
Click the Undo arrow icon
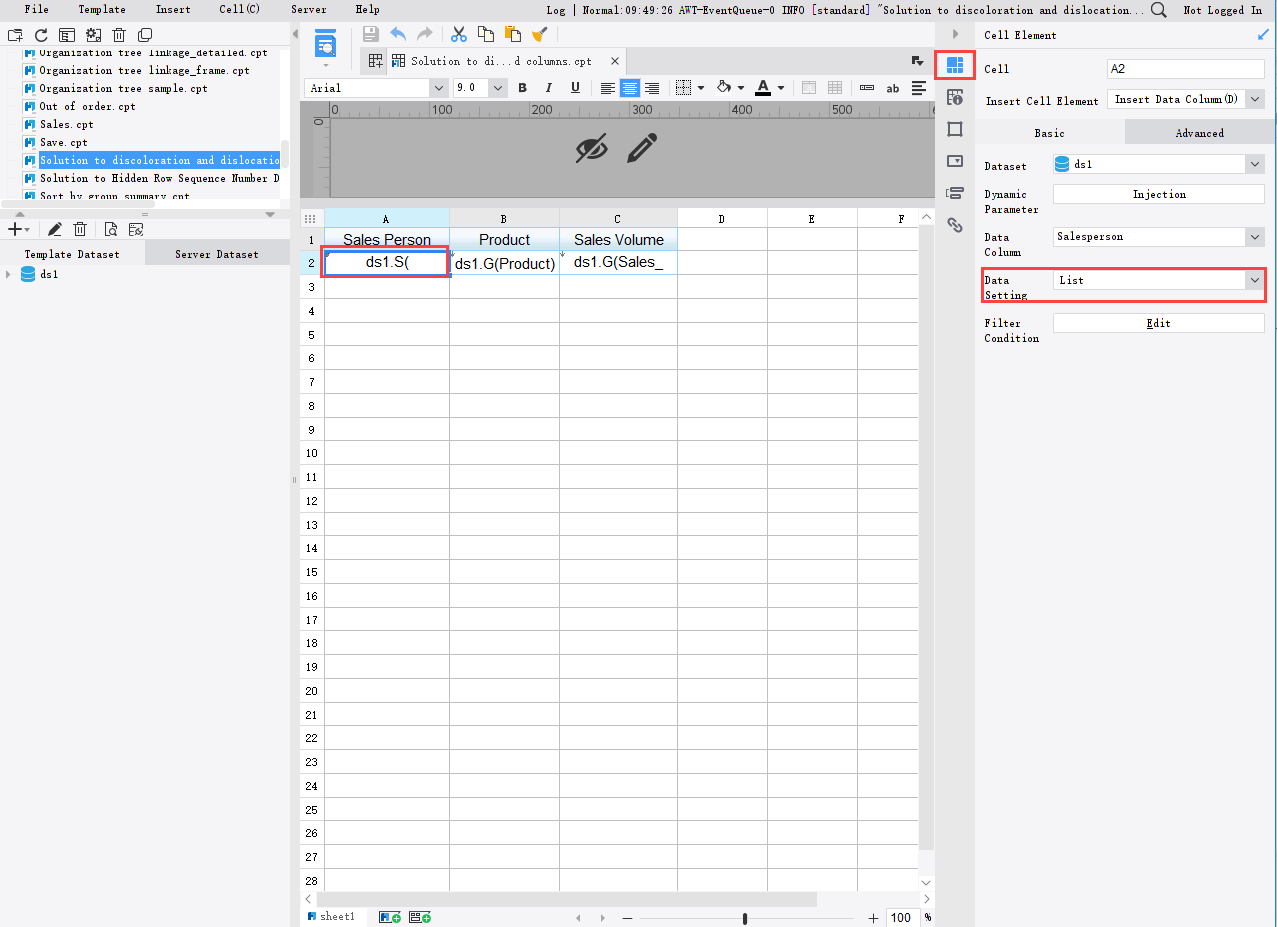(x=398, y=33)
